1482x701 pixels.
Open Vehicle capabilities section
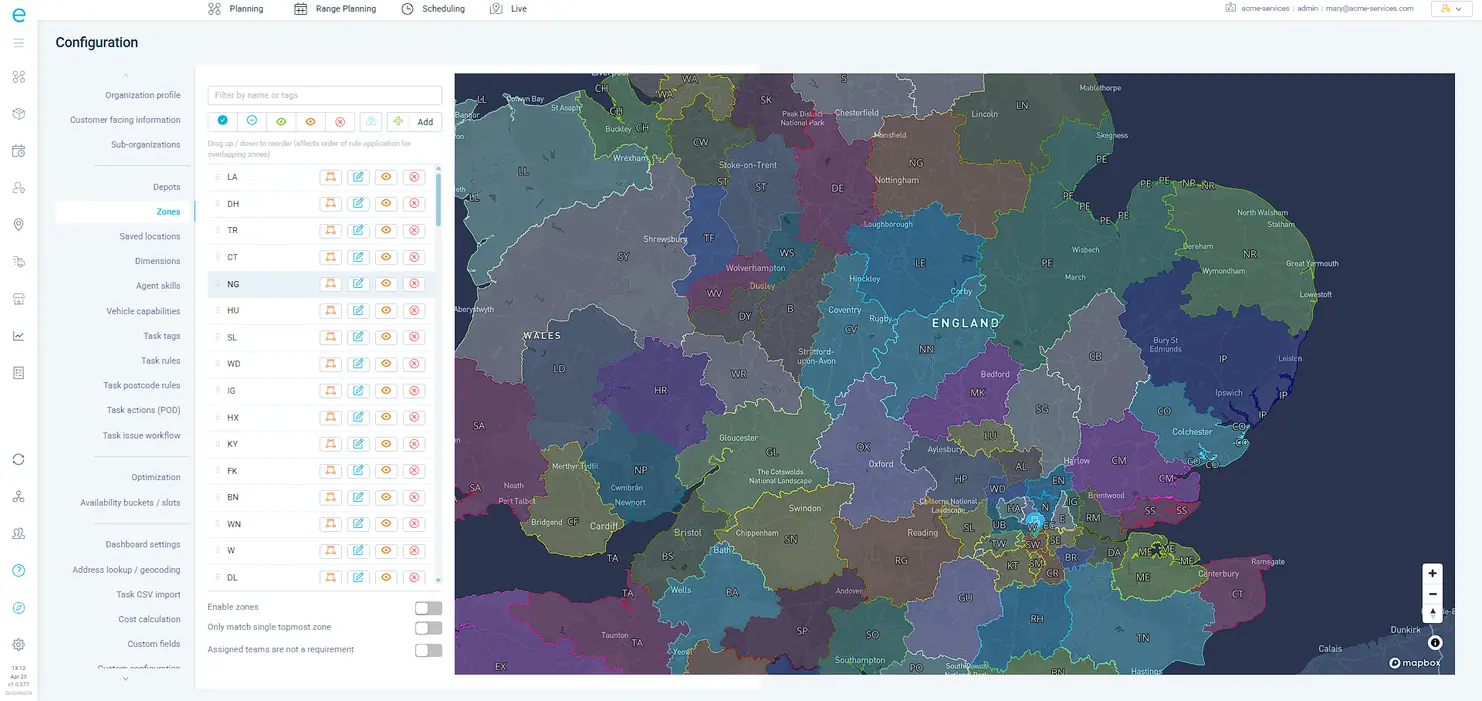coord(143,311)
